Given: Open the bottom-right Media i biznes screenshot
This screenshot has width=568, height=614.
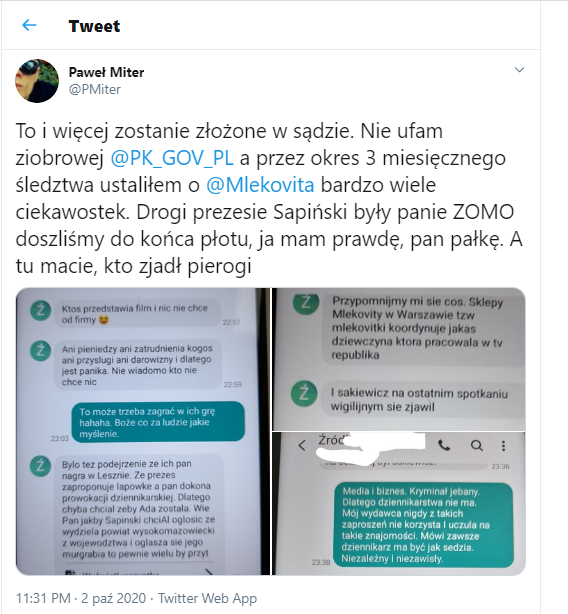Looking at the screenshot, I should tap(399, 504).
